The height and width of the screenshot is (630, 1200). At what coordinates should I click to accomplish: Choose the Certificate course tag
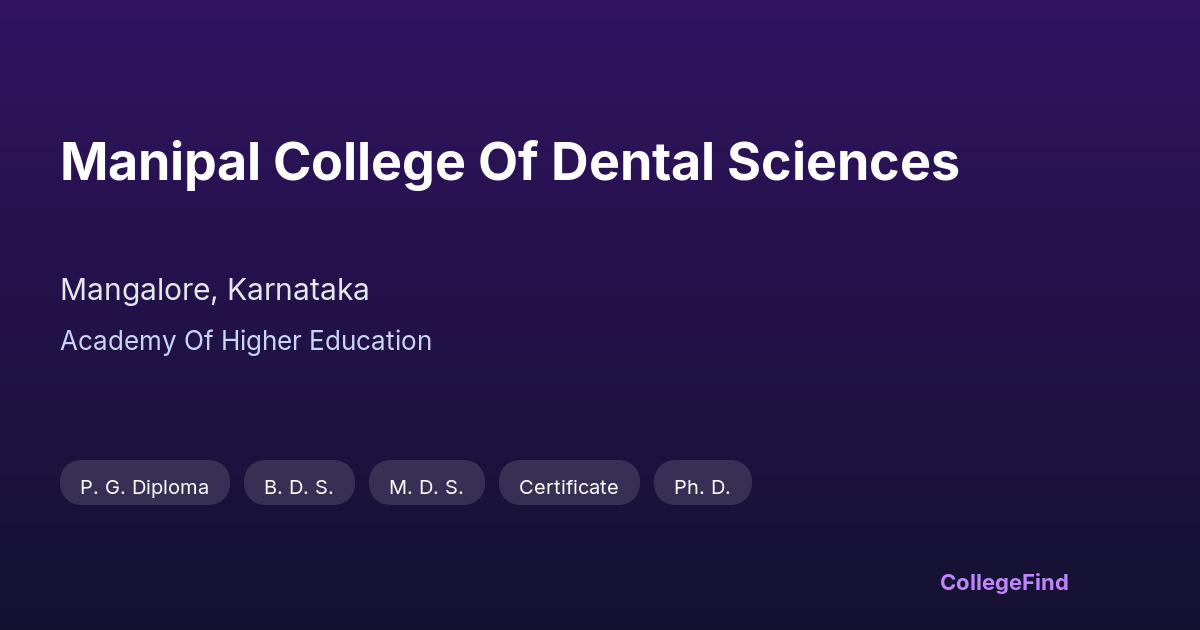pos(569,487)
